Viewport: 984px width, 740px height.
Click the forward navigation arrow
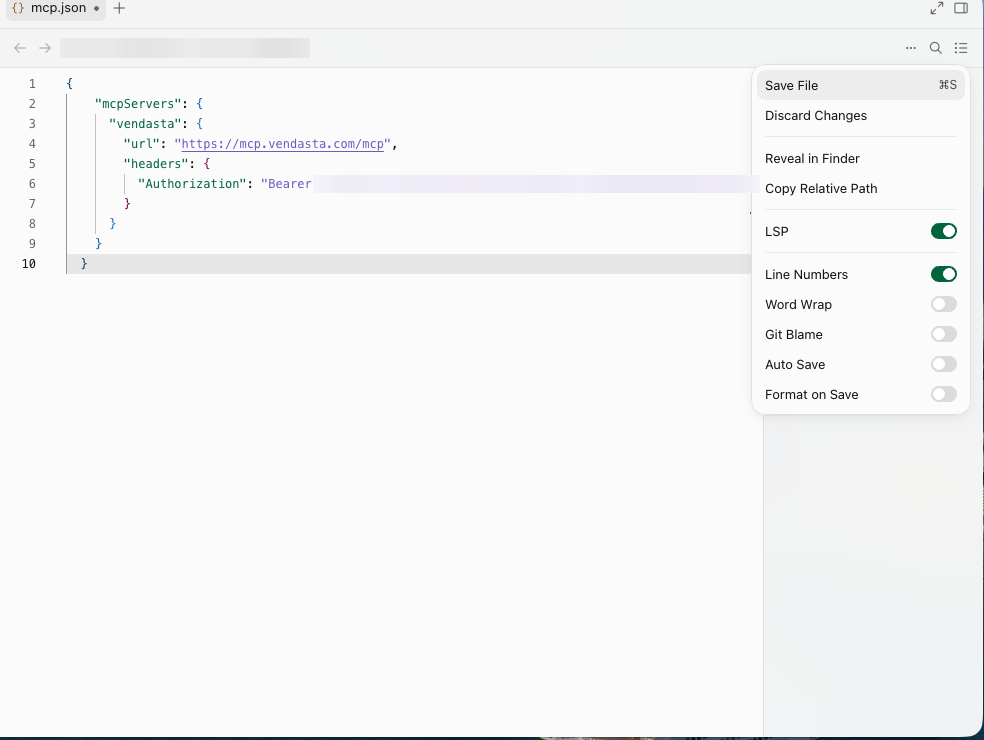tap(45, 48)
